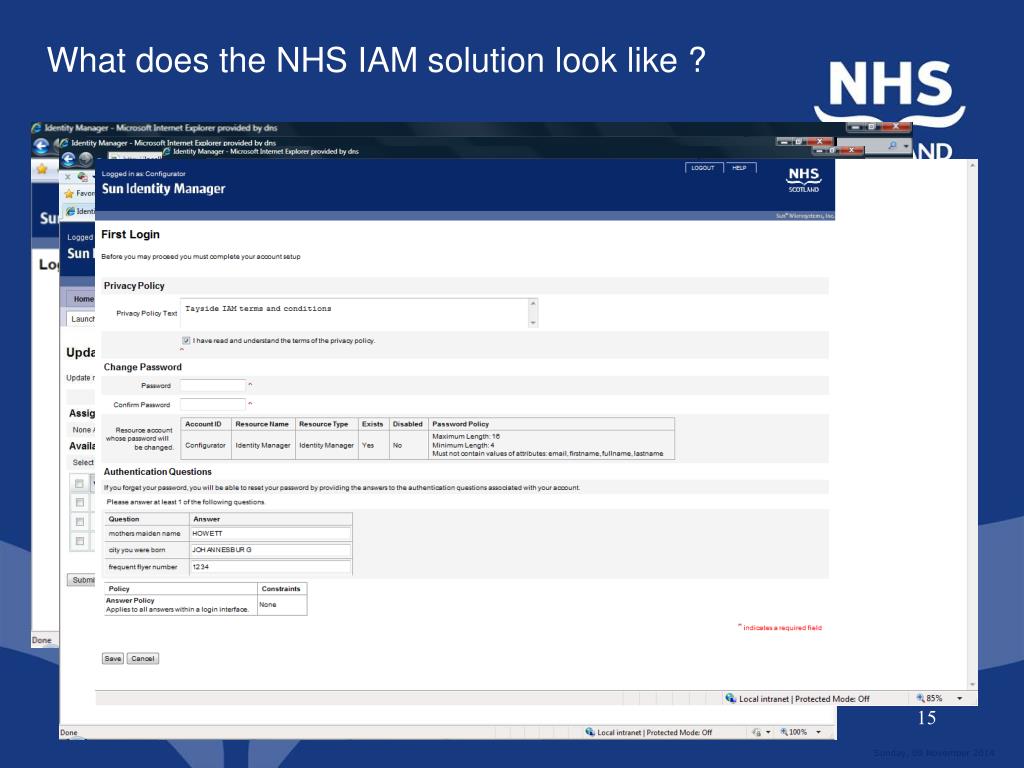1024x768 pixels.
Task: Click "Done" in the middle window status bar
Action: [x=69, y=733]
